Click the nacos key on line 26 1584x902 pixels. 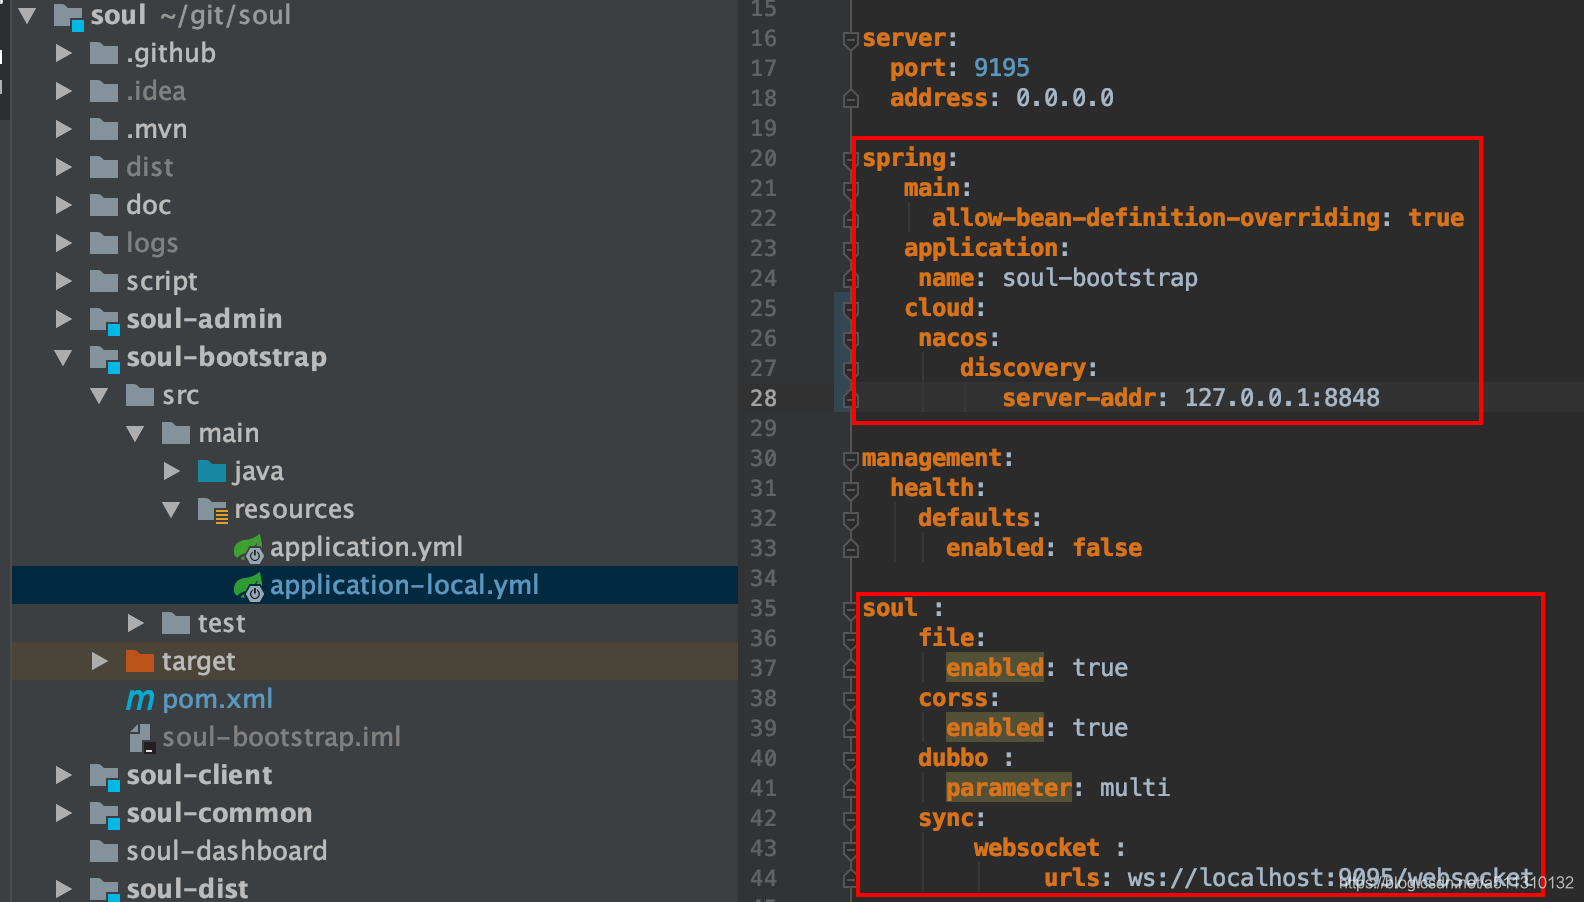coord(952,338)
